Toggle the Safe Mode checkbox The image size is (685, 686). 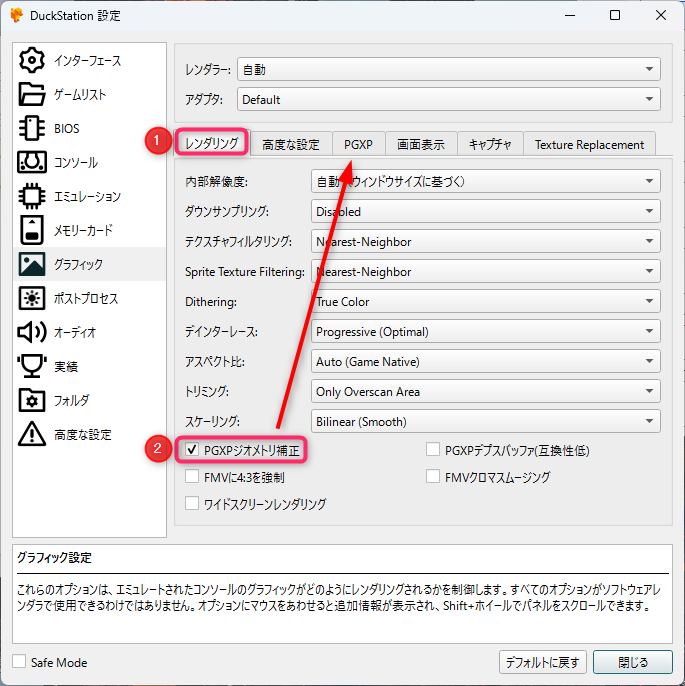click(20, 662)
